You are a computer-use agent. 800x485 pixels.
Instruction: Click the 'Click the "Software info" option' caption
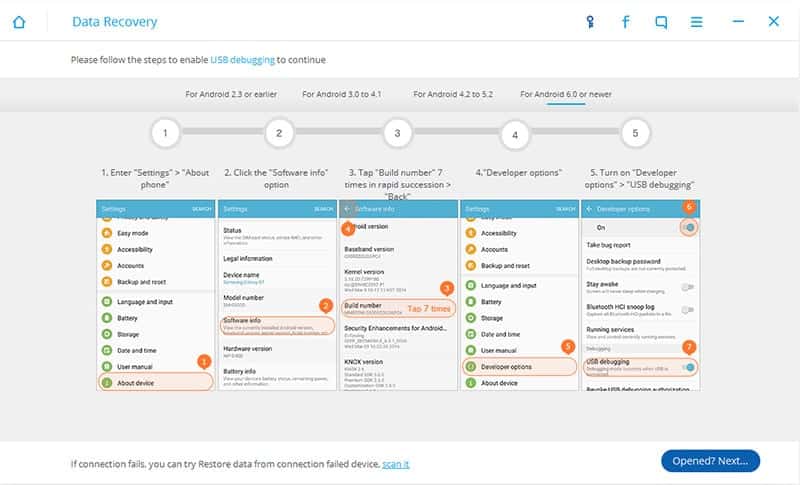click(x=276, y=178)
